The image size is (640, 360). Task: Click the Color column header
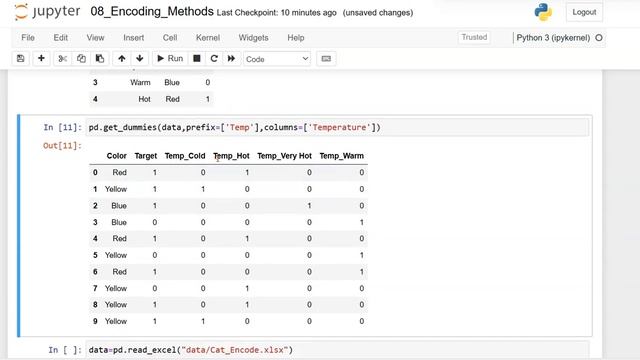pos(116,156)
